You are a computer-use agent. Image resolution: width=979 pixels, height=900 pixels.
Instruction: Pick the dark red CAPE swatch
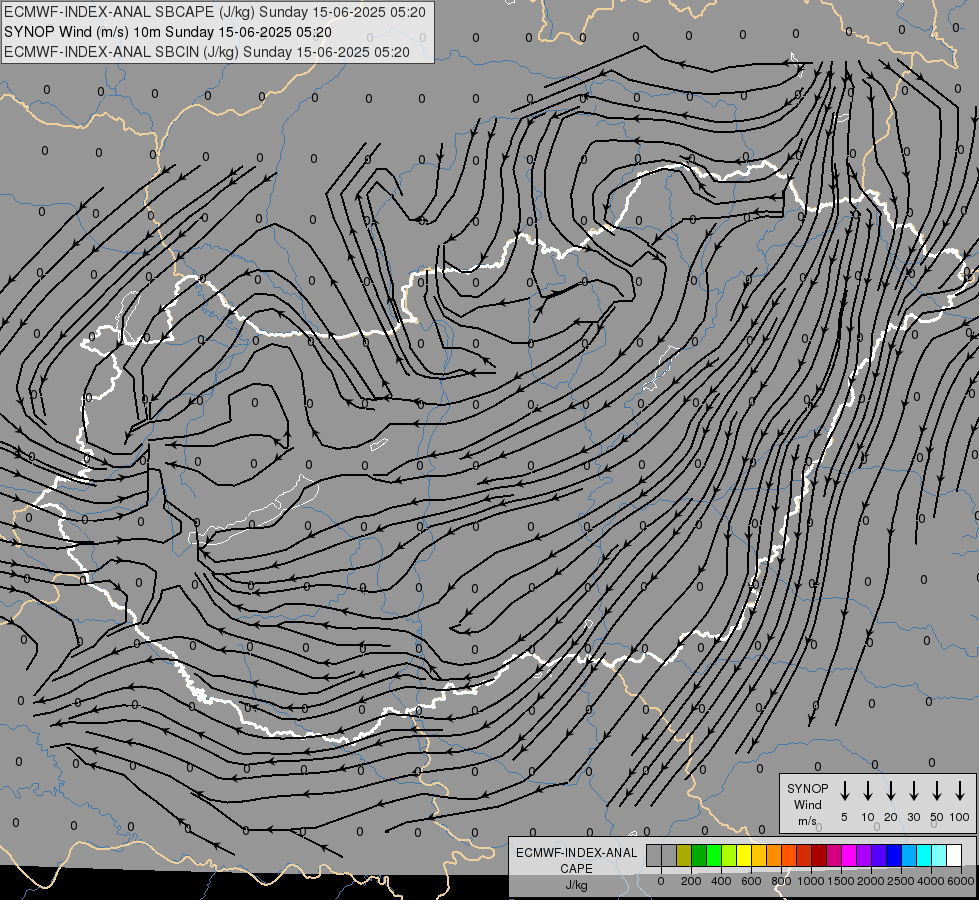coord(819,855)
